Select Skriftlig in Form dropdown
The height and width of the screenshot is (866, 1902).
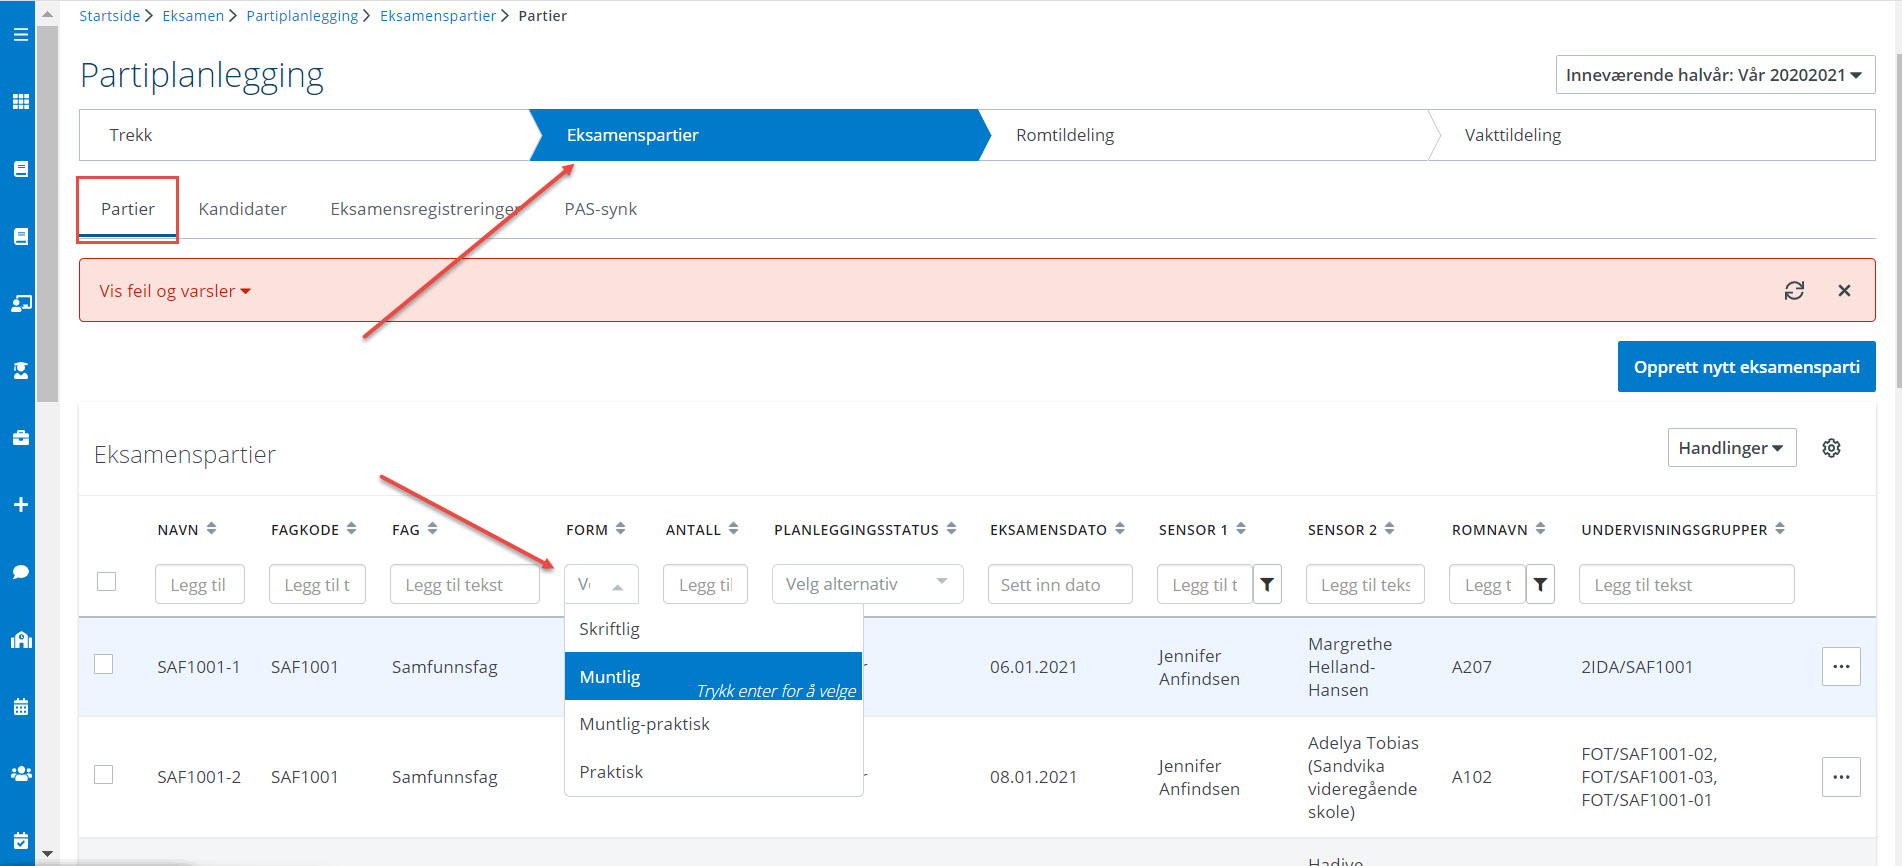(x=713, y=629)
